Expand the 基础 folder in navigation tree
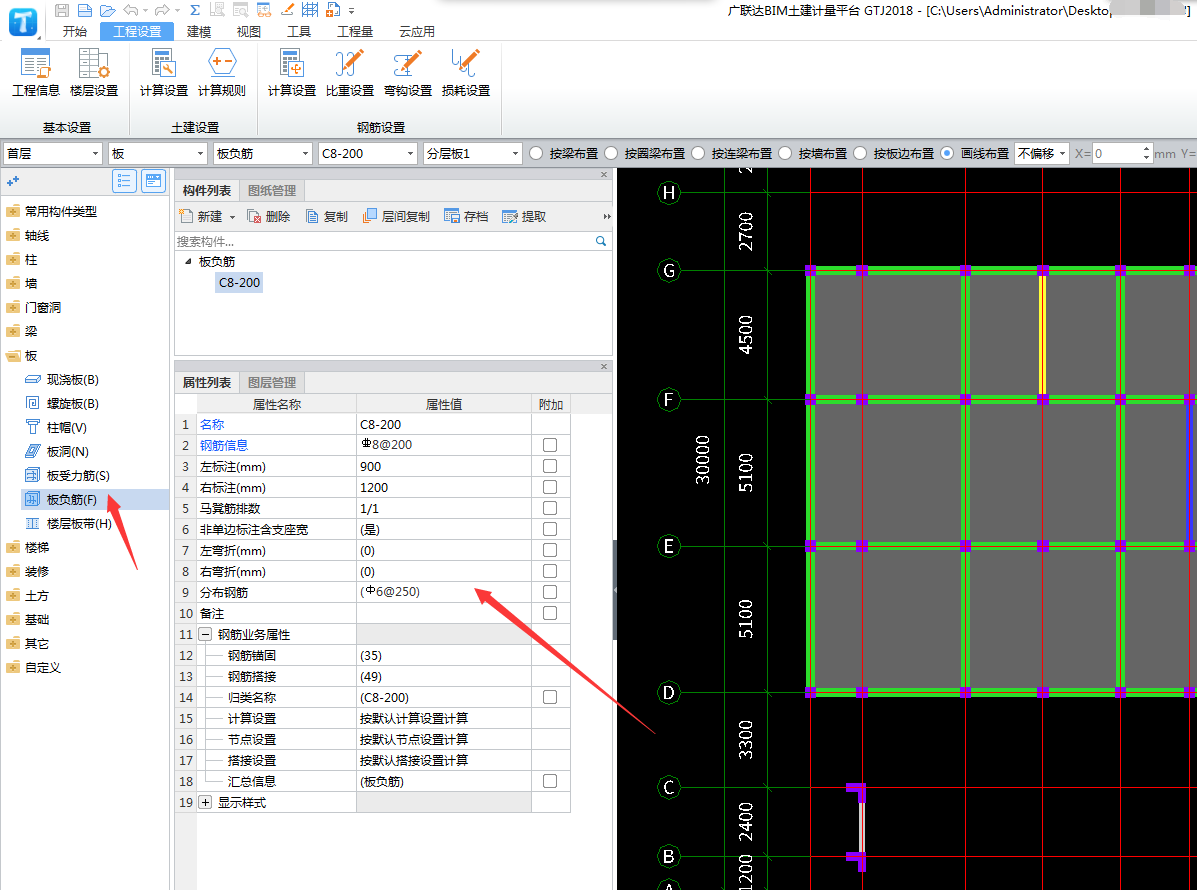This screenshot has height=890, width=1197. 13,620
